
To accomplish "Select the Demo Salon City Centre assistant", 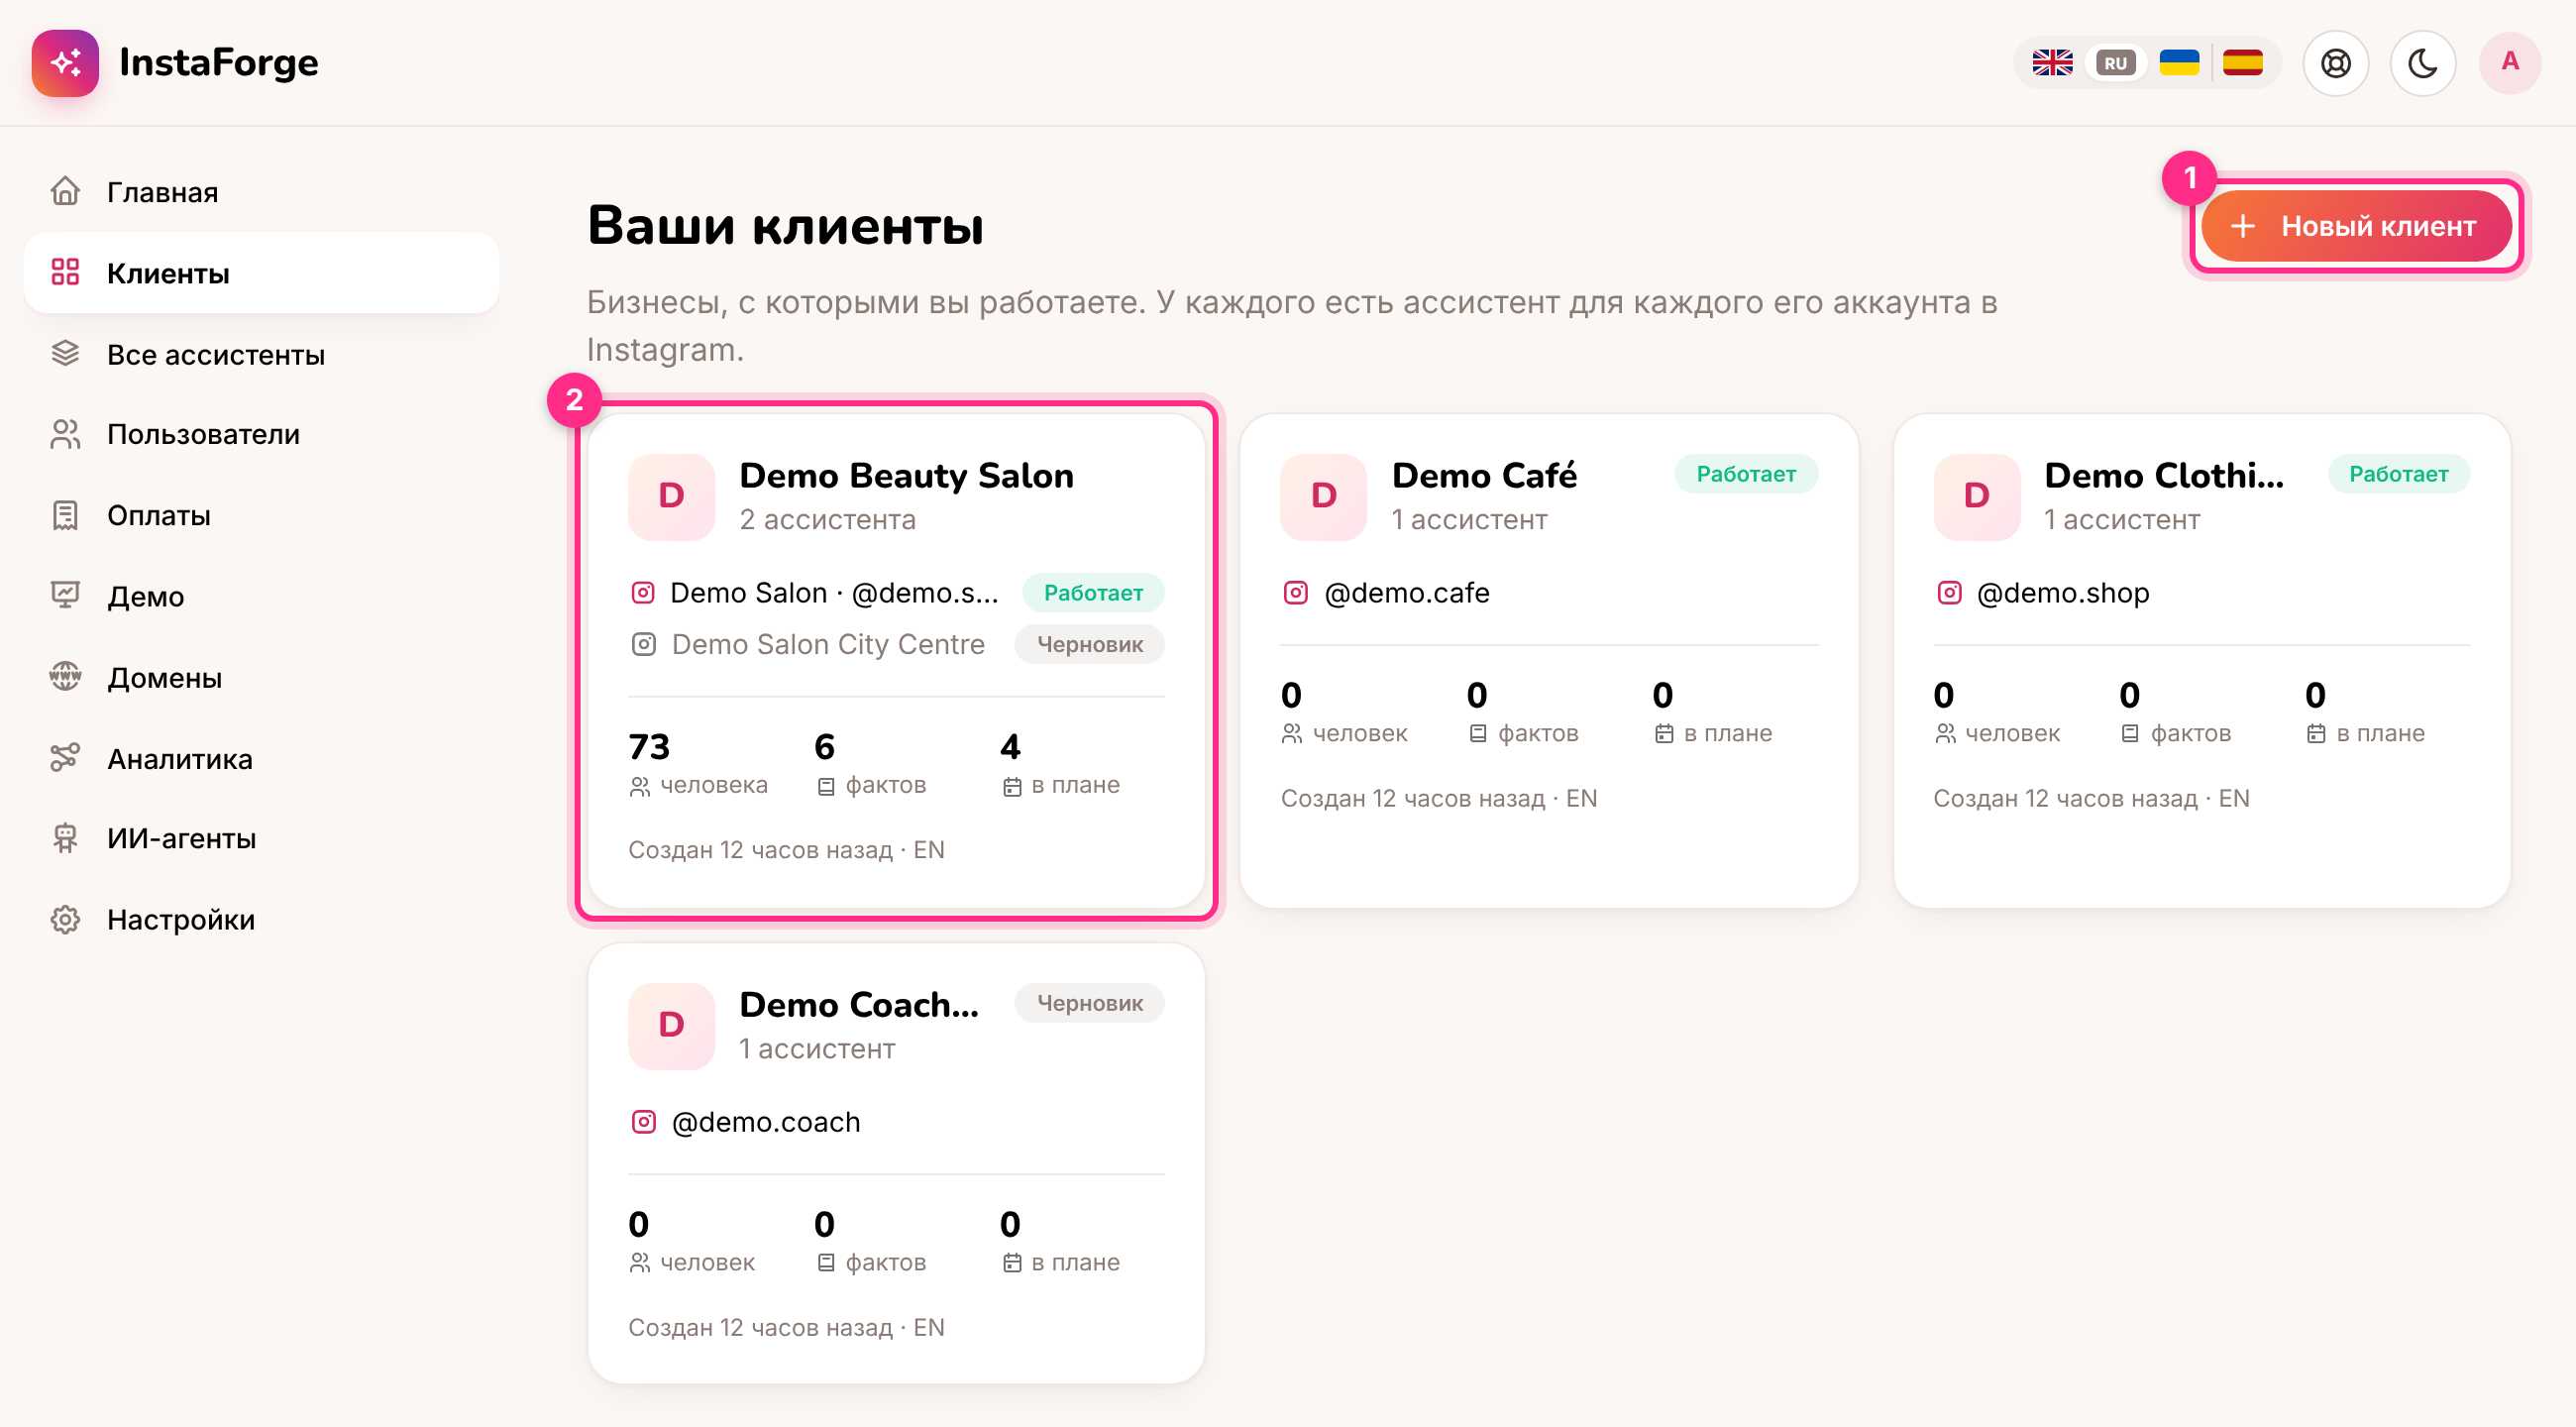I will pyautogui.click(x=896, y=645).
